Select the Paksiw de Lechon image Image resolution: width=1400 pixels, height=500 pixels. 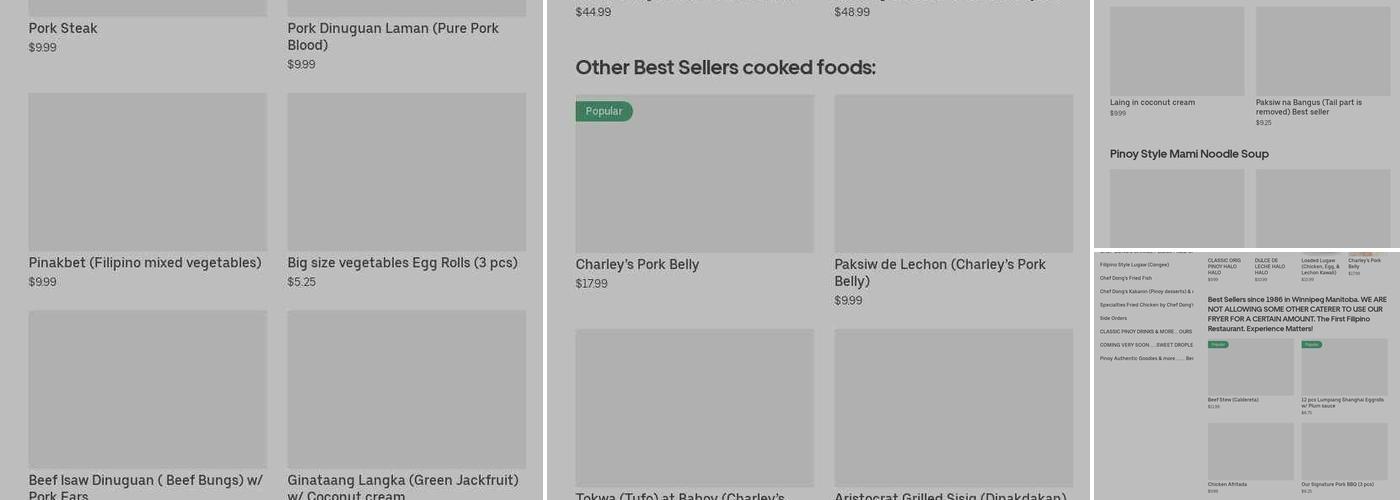pos(953,174)
